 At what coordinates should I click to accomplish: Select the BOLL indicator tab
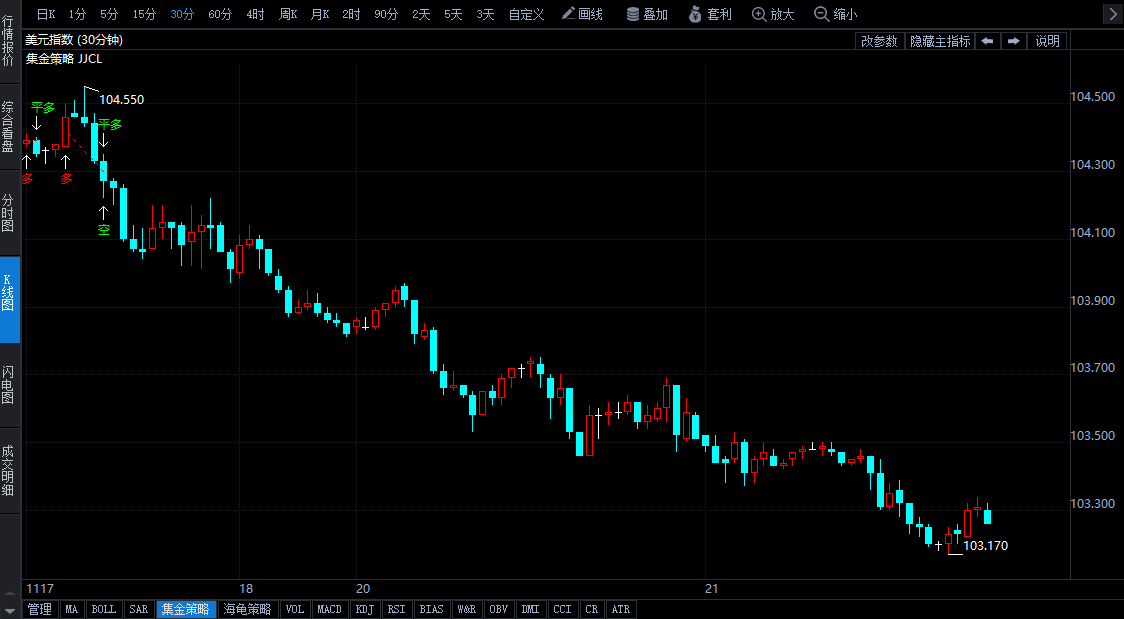pyautogui.click(x=104, y=609)
